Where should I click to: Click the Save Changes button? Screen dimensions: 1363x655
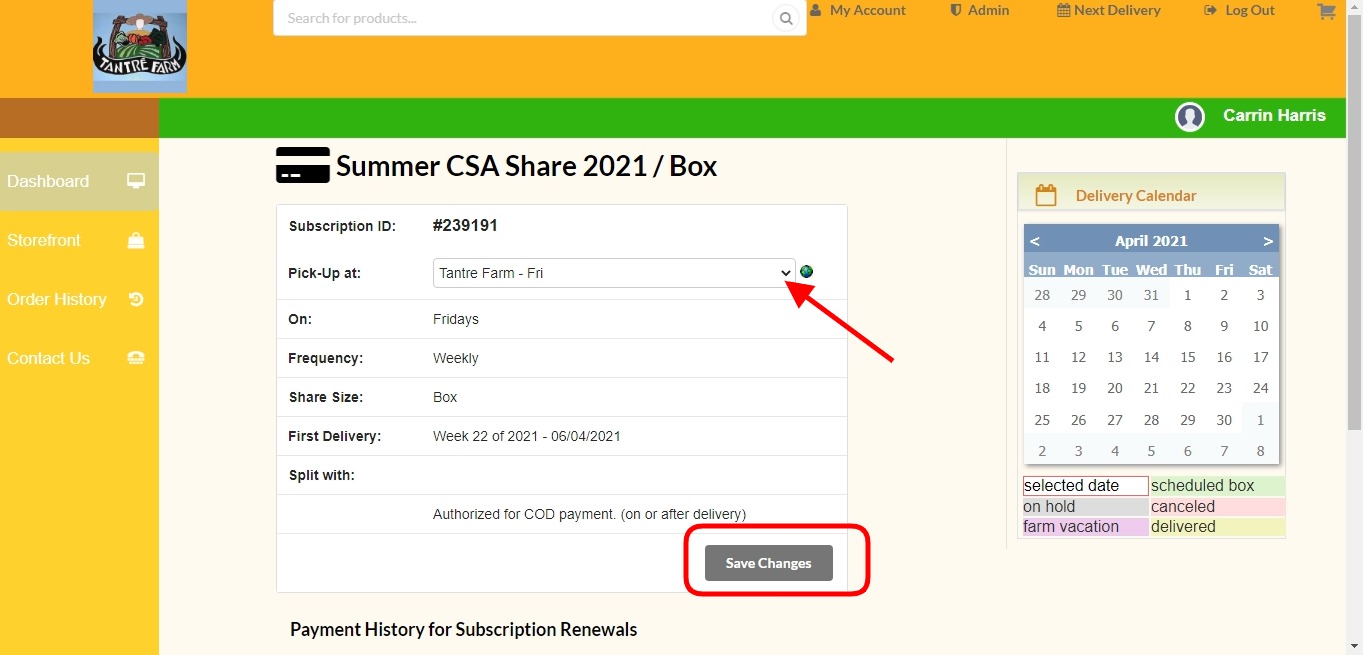point(769,563)
